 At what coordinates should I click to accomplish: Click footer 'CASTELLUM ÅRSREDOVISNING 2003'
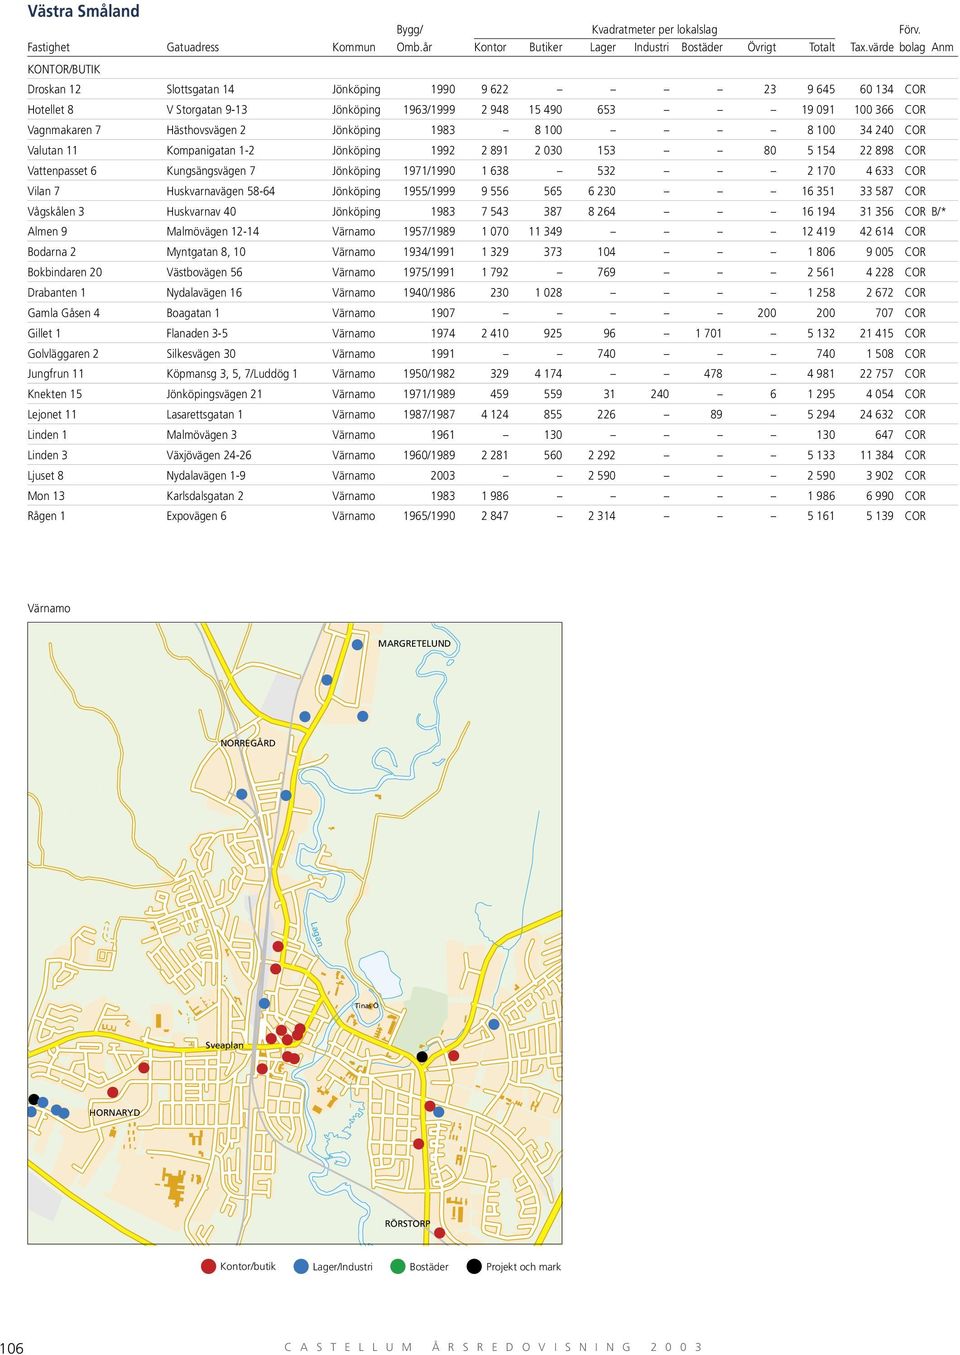click(x=494, y=1347)
